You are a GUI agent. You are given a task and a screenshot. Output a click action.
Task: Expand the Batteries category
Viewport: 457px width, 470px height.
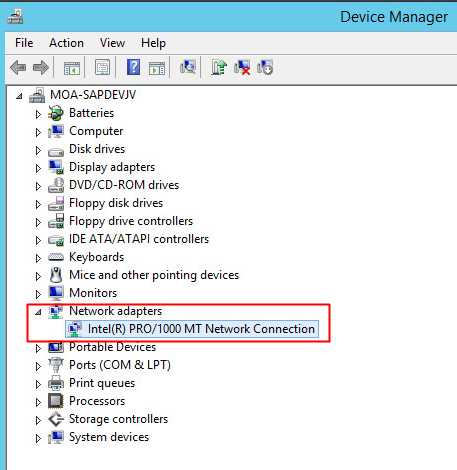[x=38, y=114]
